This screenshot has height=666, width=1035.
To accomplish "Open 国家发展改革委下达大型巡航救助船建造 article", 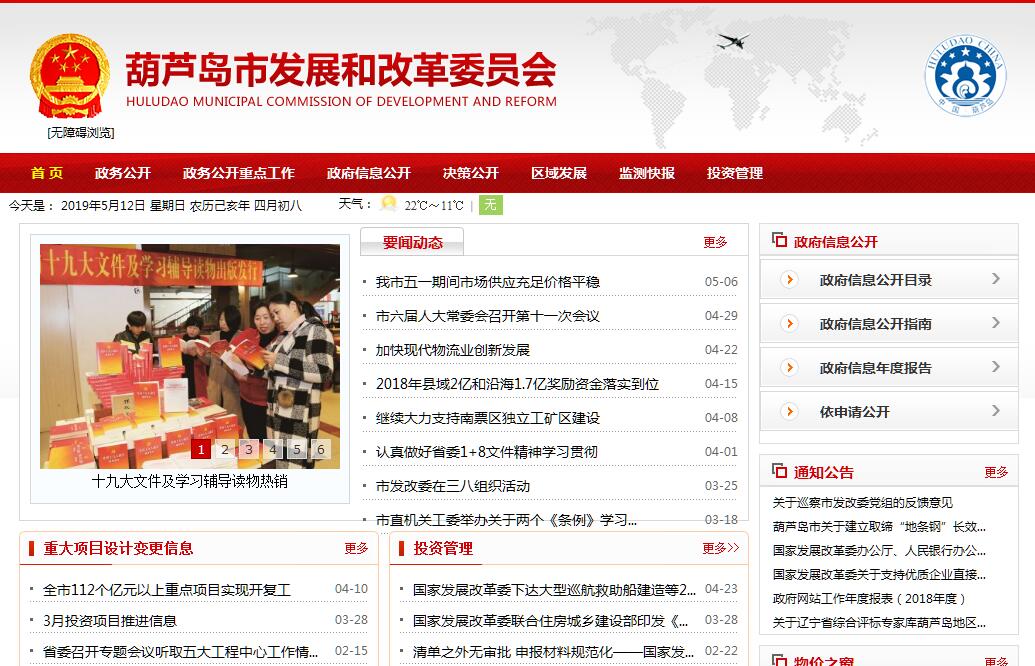I will tap(554, 590).
